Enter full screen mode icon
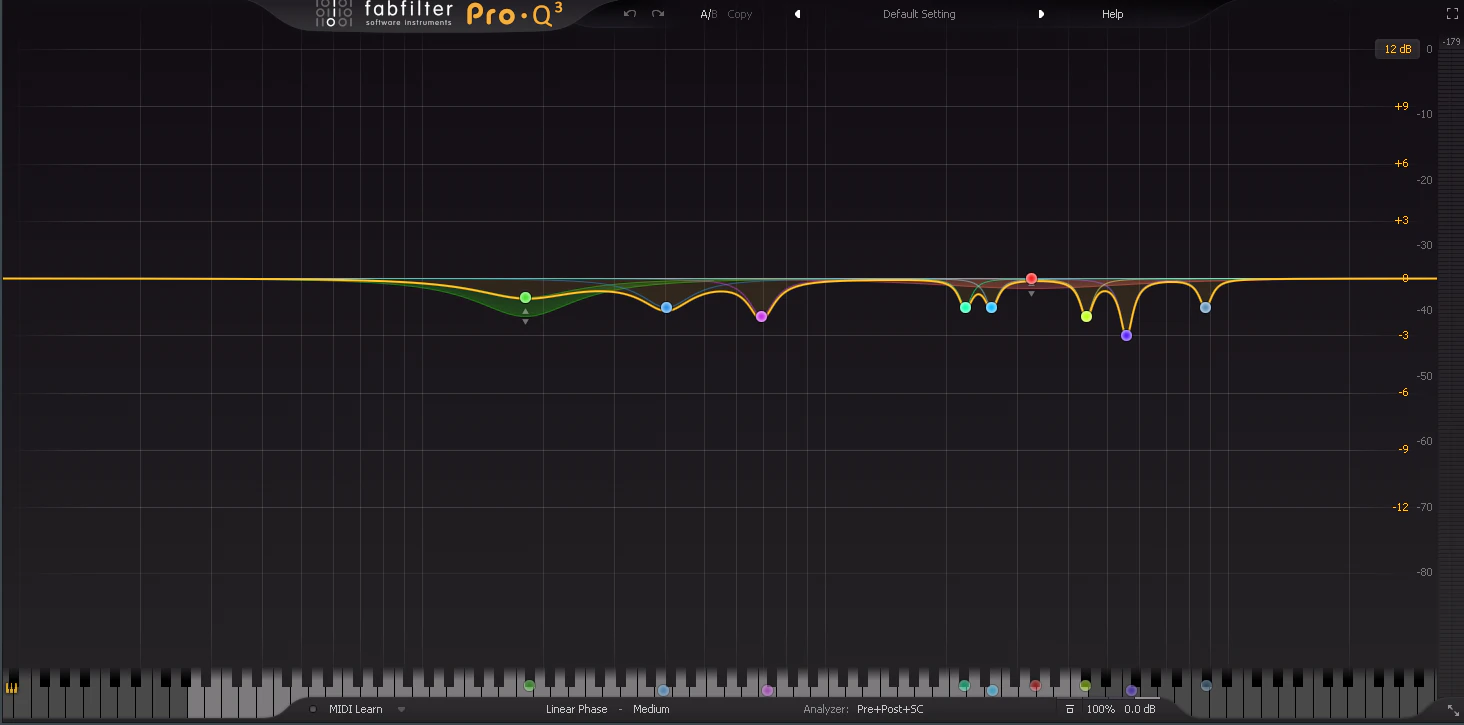This screenshot has height=725, width=1464. (1452, 14)
